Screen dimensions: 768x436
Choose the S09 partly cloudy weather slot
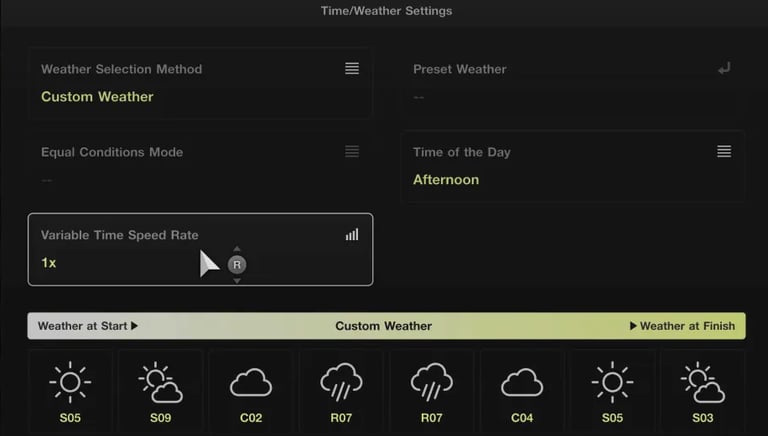tap(160, 392)
